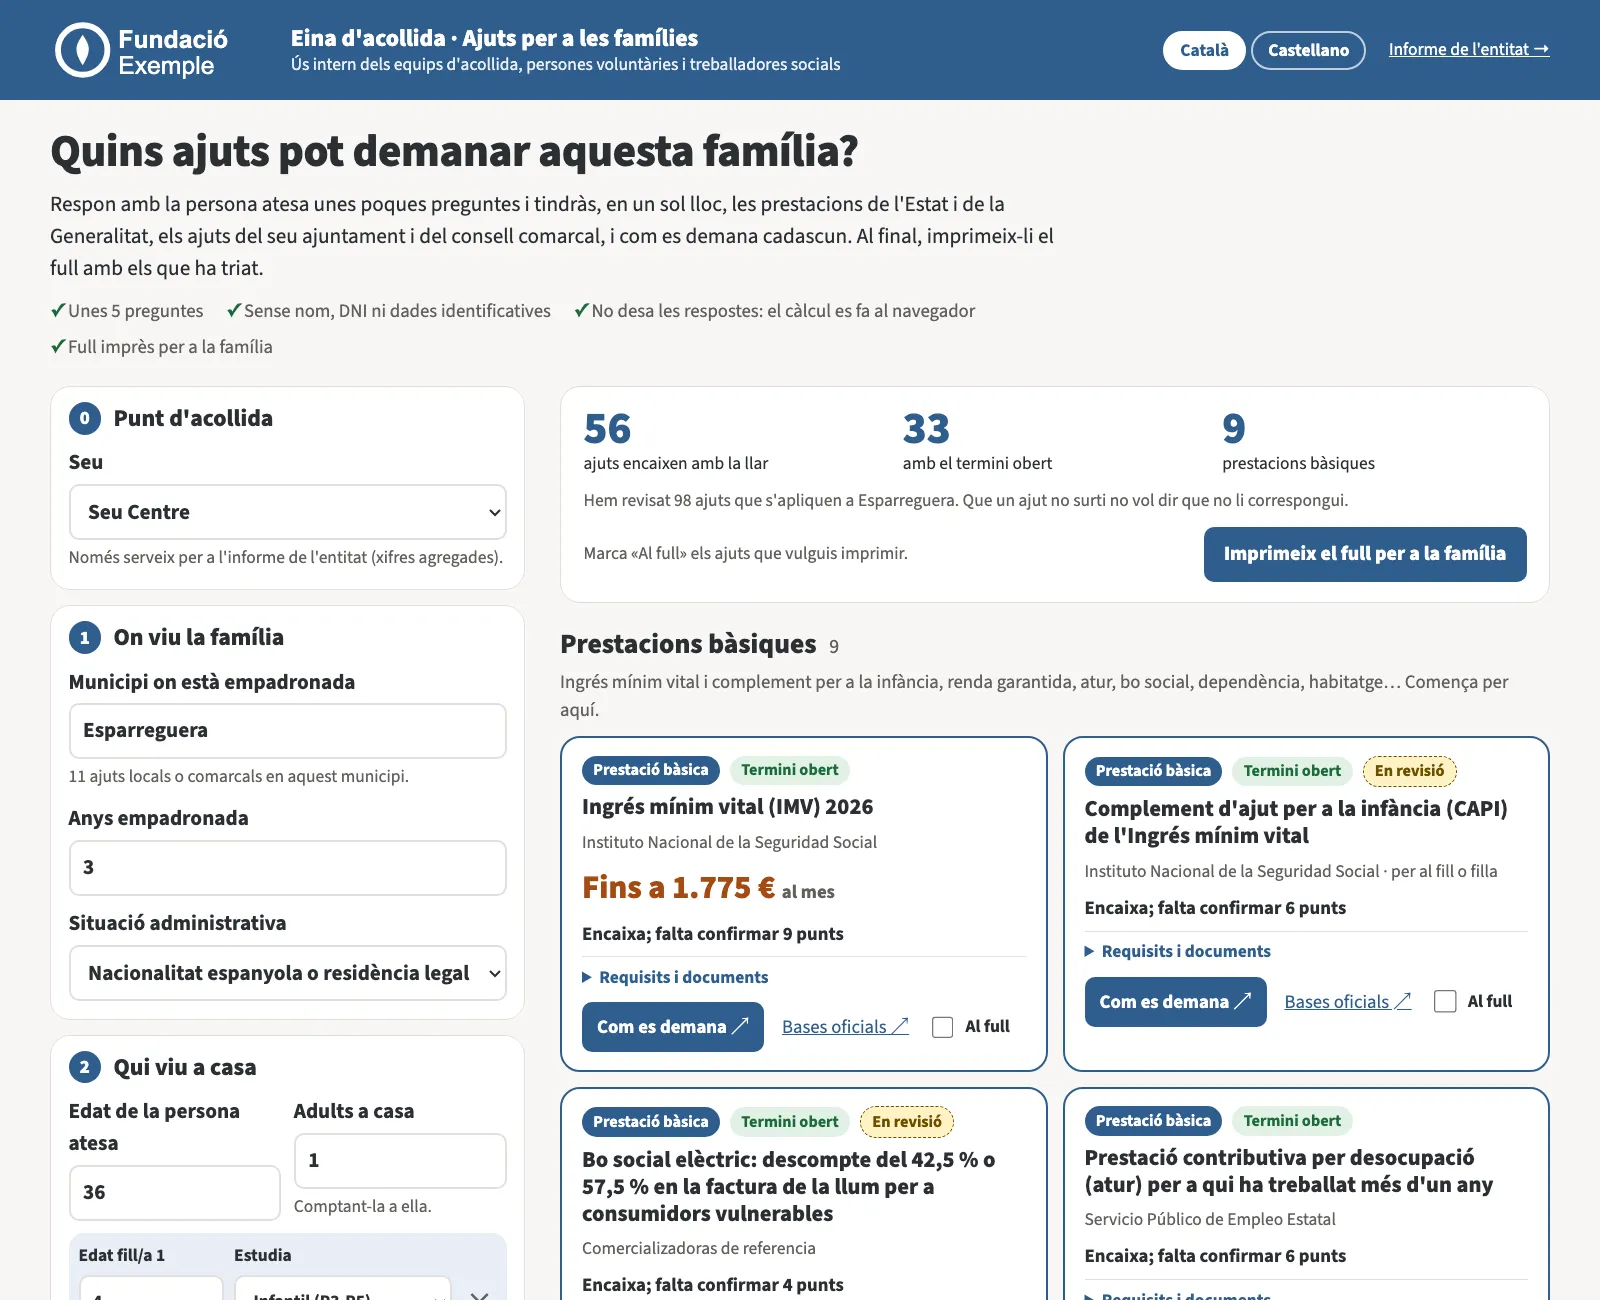Image resolution: width=1600 pixels, height=1300 pixels.
Task: Click the step 1 On viu la família badge
Action: click(85, 637)
